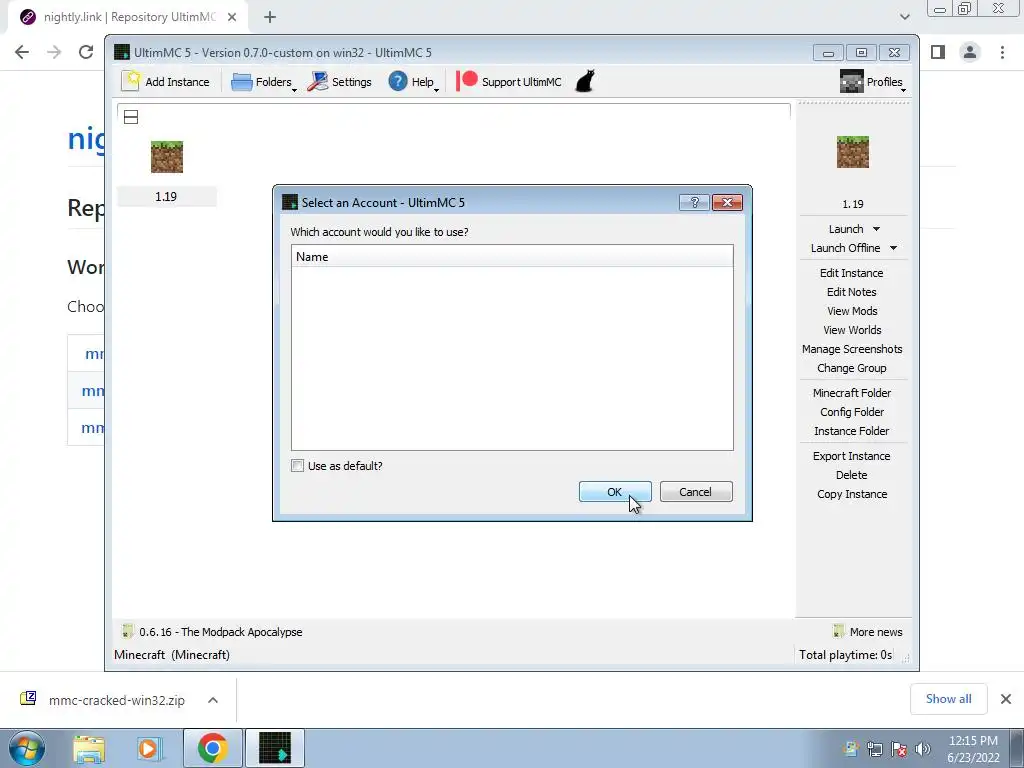Open the Windows Start menu
1024x768 pixels.
pos(26,748)
